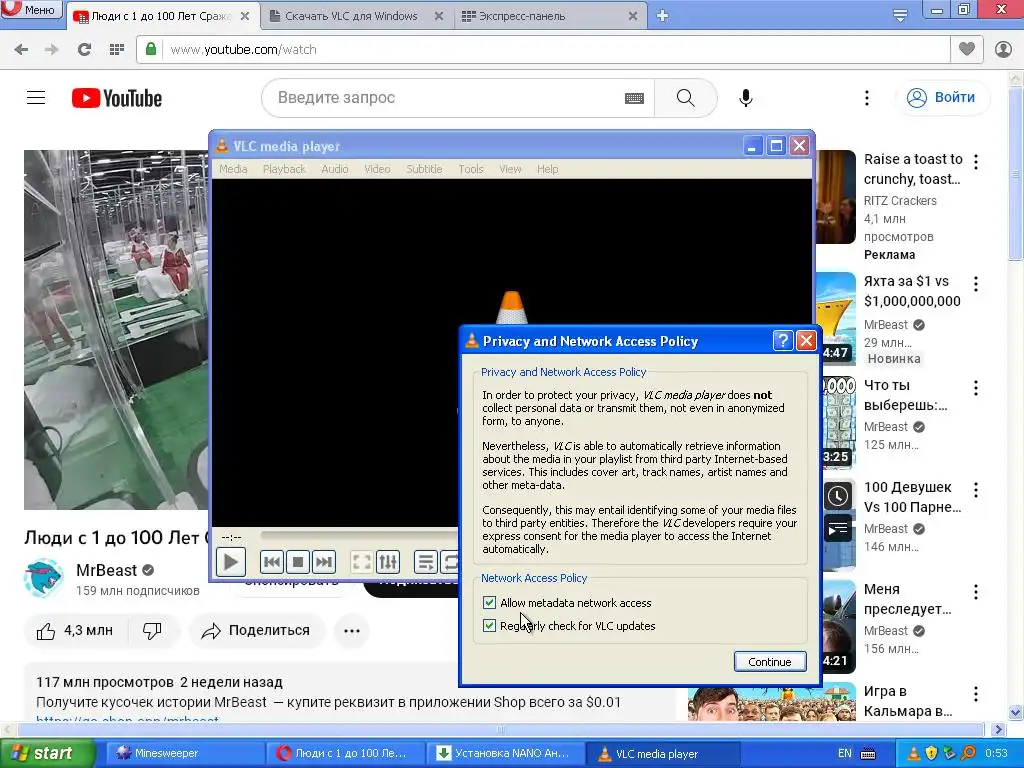Open Opera tab list menu icon
The width and height of the screenshot is (1024, 768).
(900, 16)
